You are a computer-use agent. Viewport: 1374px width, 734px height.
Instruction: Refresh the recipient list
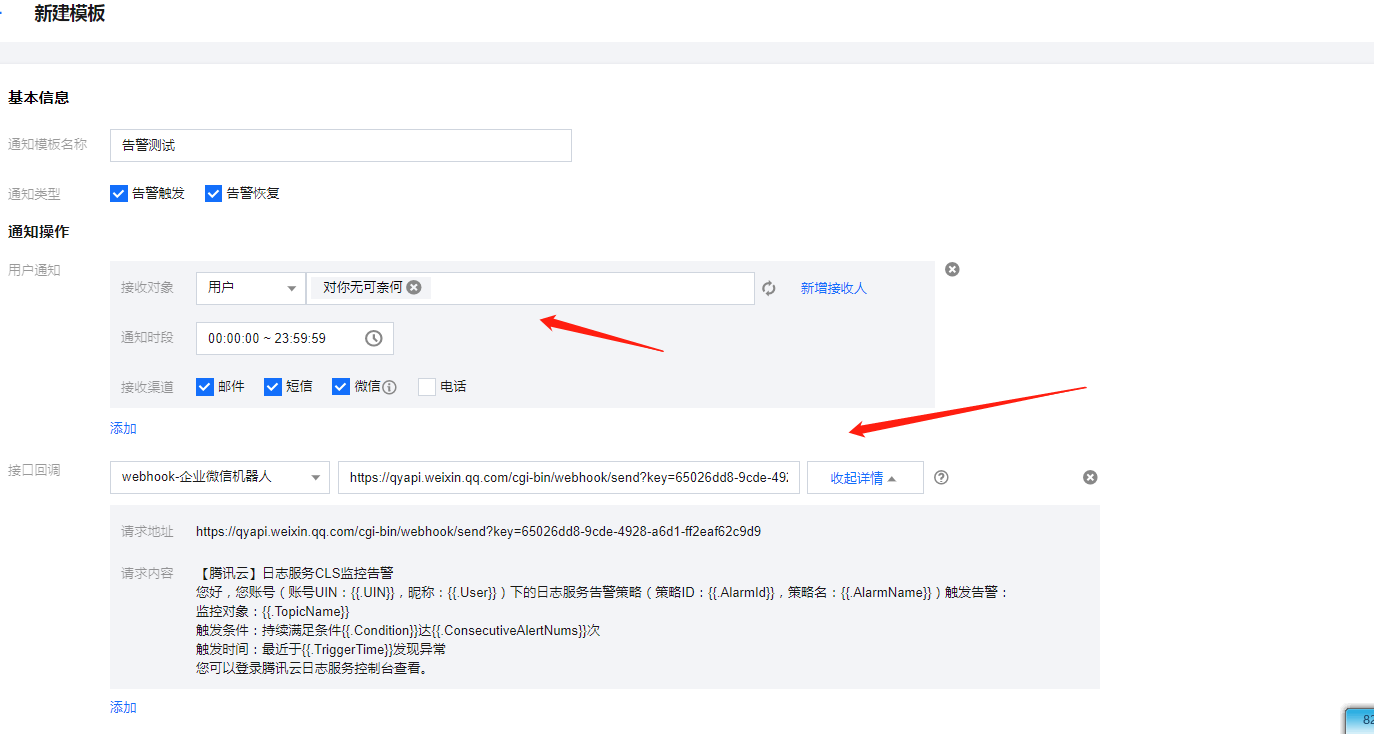pyautogui.click(x=769, y=288)
